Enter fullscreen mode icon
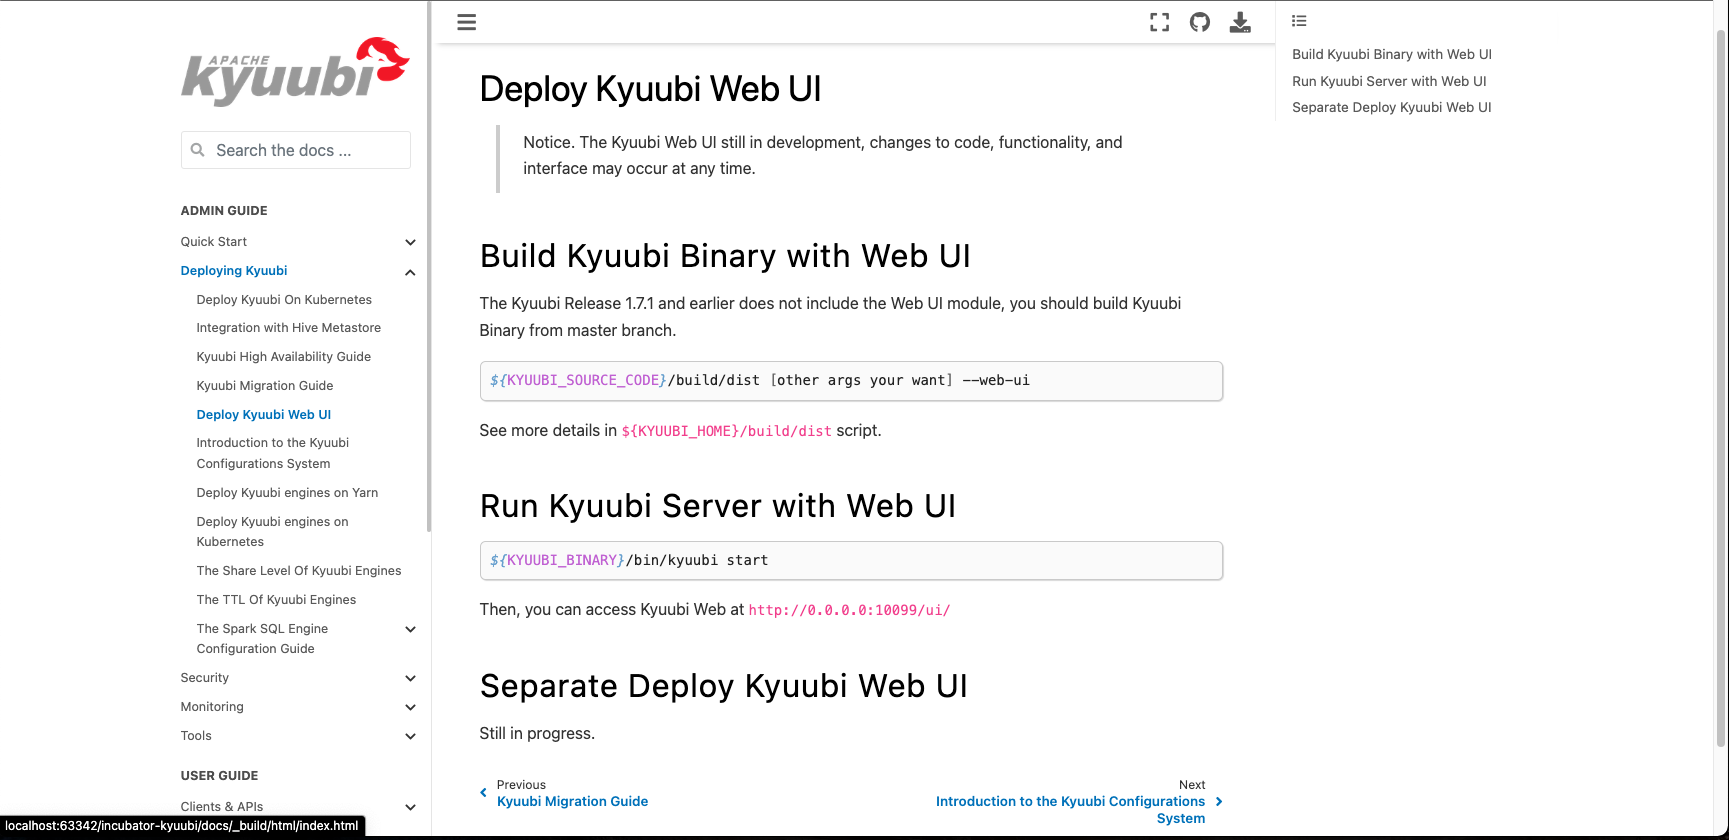Screen dimensions: 1729x840 (x=1159, y=22)
